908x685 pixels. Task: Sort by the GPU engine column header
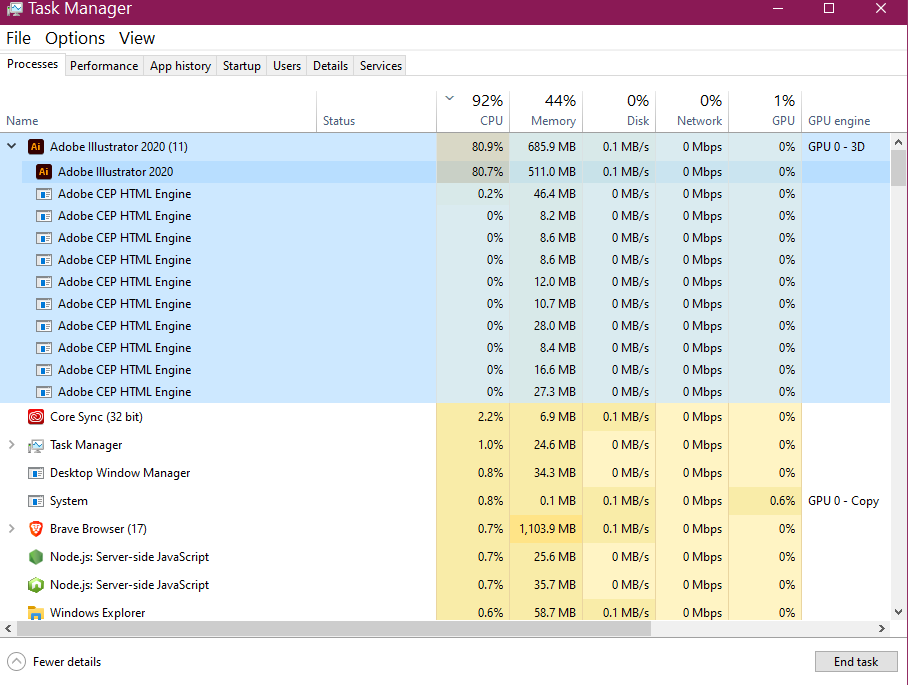846,112
